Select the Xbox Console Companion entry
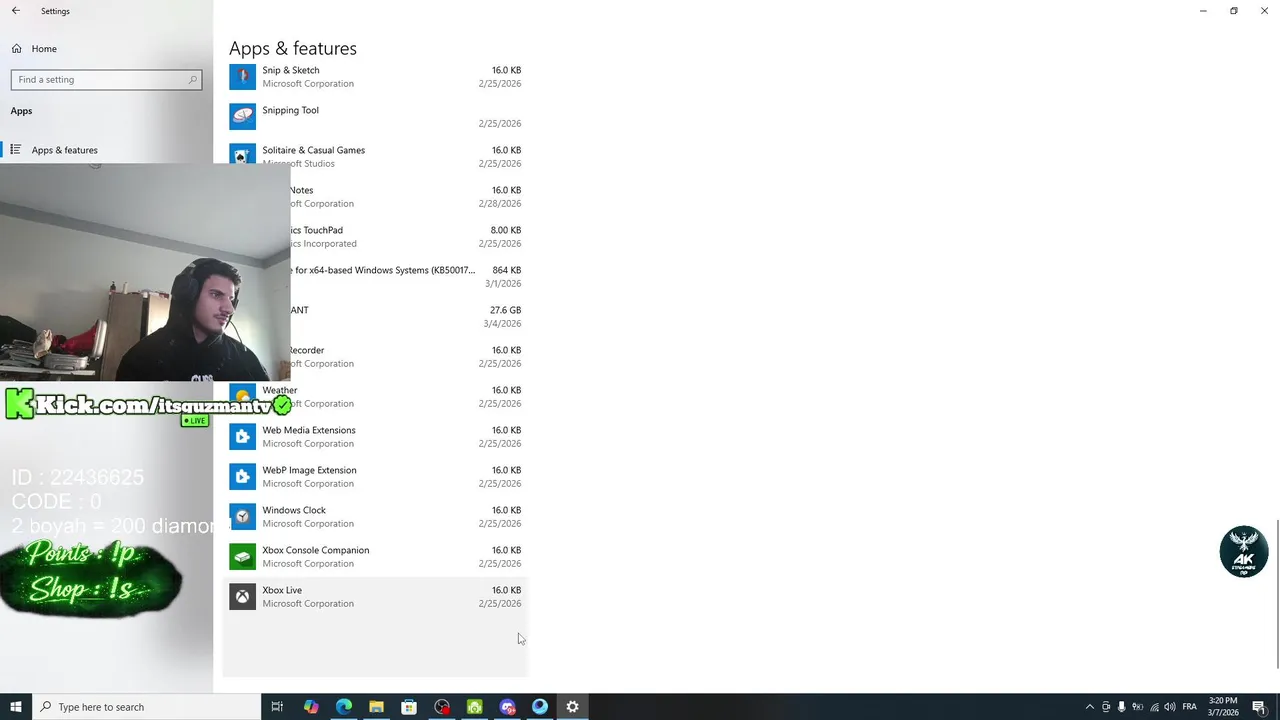1280x720 pixels. click(x=375, y=557)
